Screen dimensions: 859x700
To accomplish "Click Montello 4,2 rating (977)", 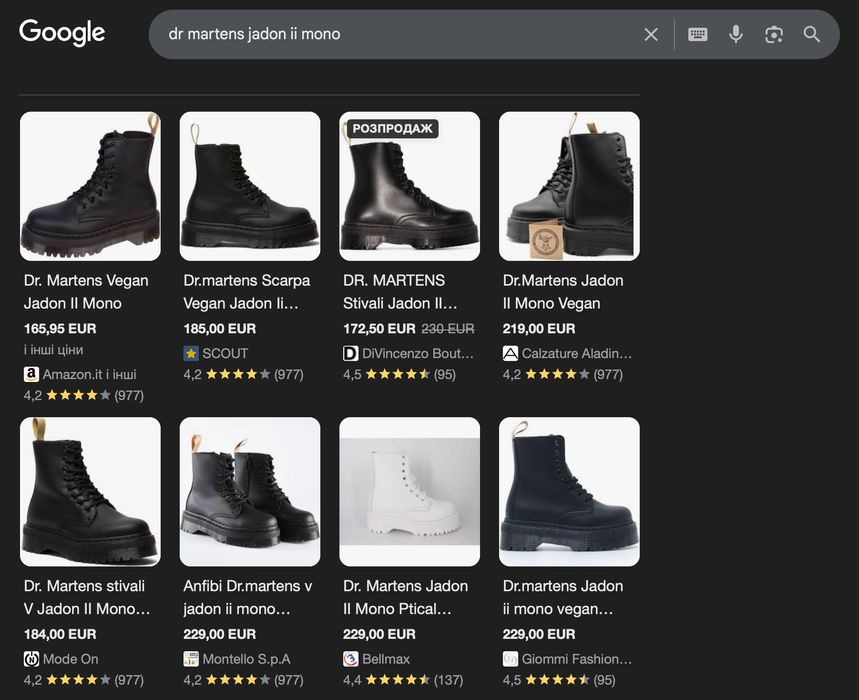I will tap(243, 680).
